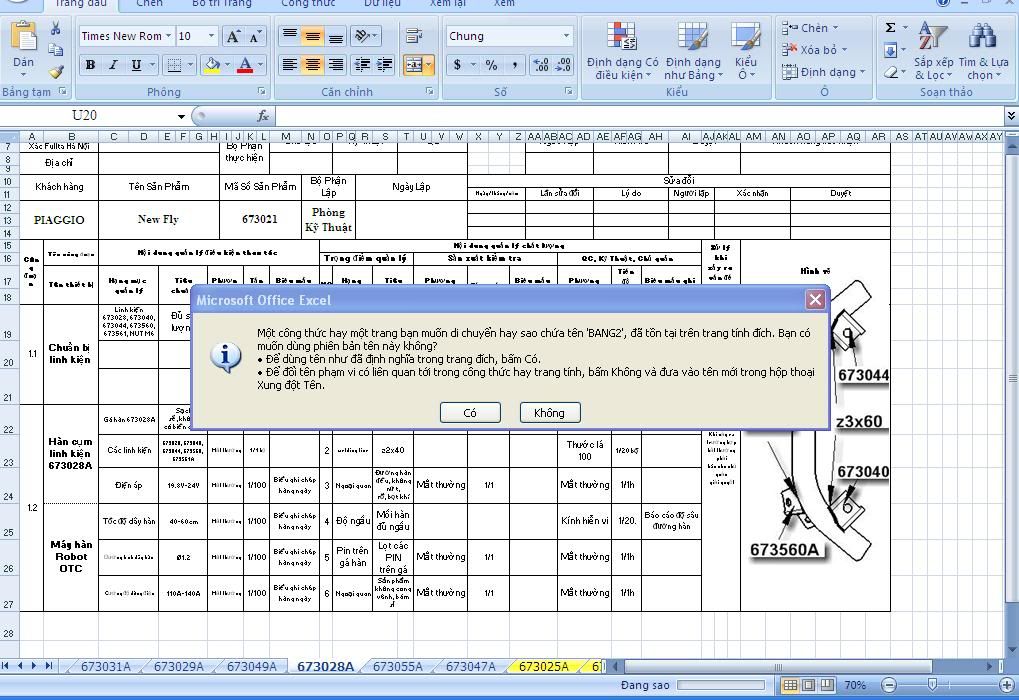This screenshot has height=700, width=1019.
Task: Click the increase font size icon
Action: [233, 36]
